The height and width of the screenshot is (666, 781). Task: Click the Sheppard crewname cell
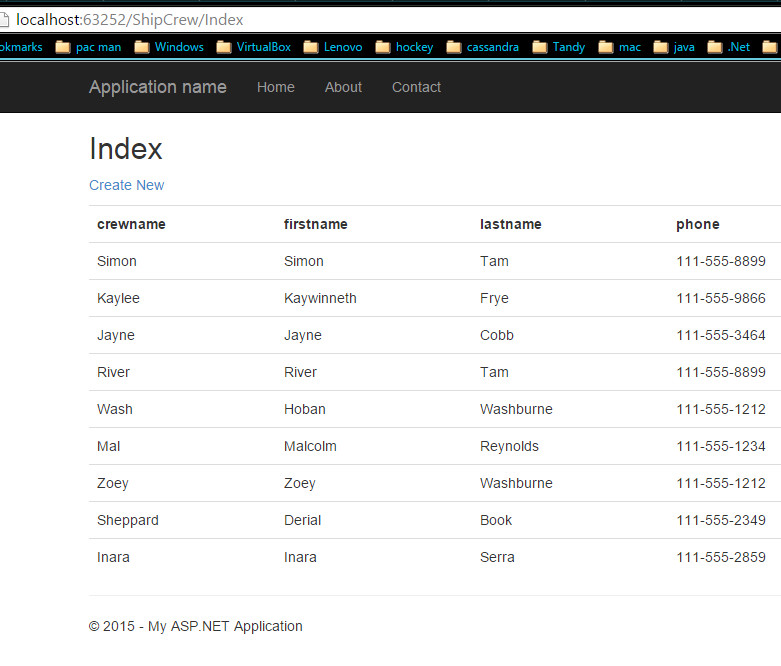(127, 520)
